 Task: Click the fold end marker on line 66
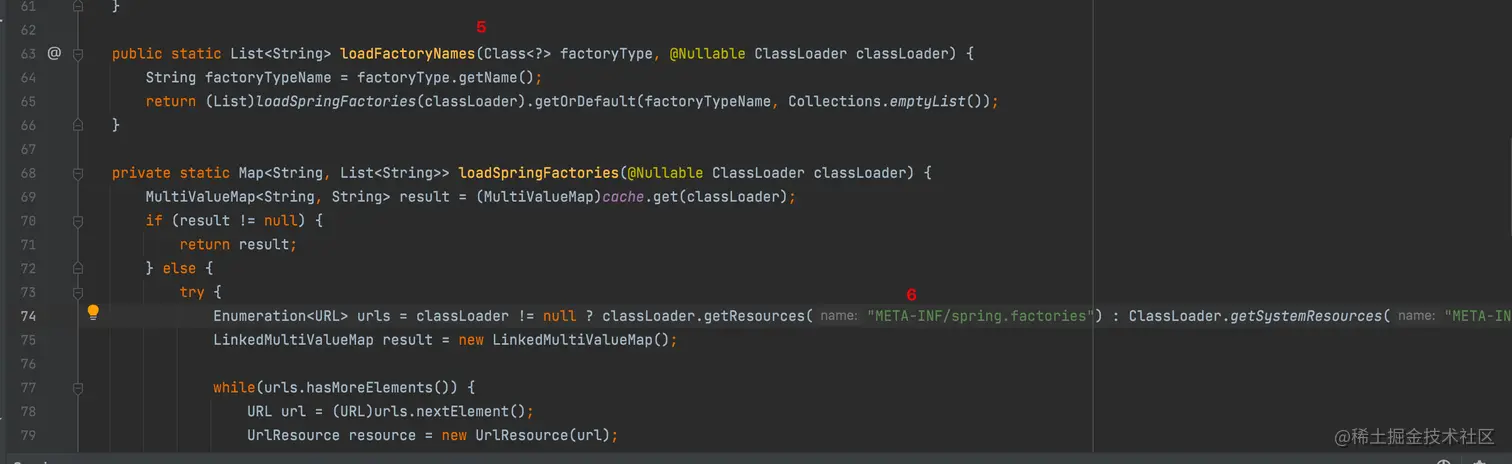click(x=78, y=125)
